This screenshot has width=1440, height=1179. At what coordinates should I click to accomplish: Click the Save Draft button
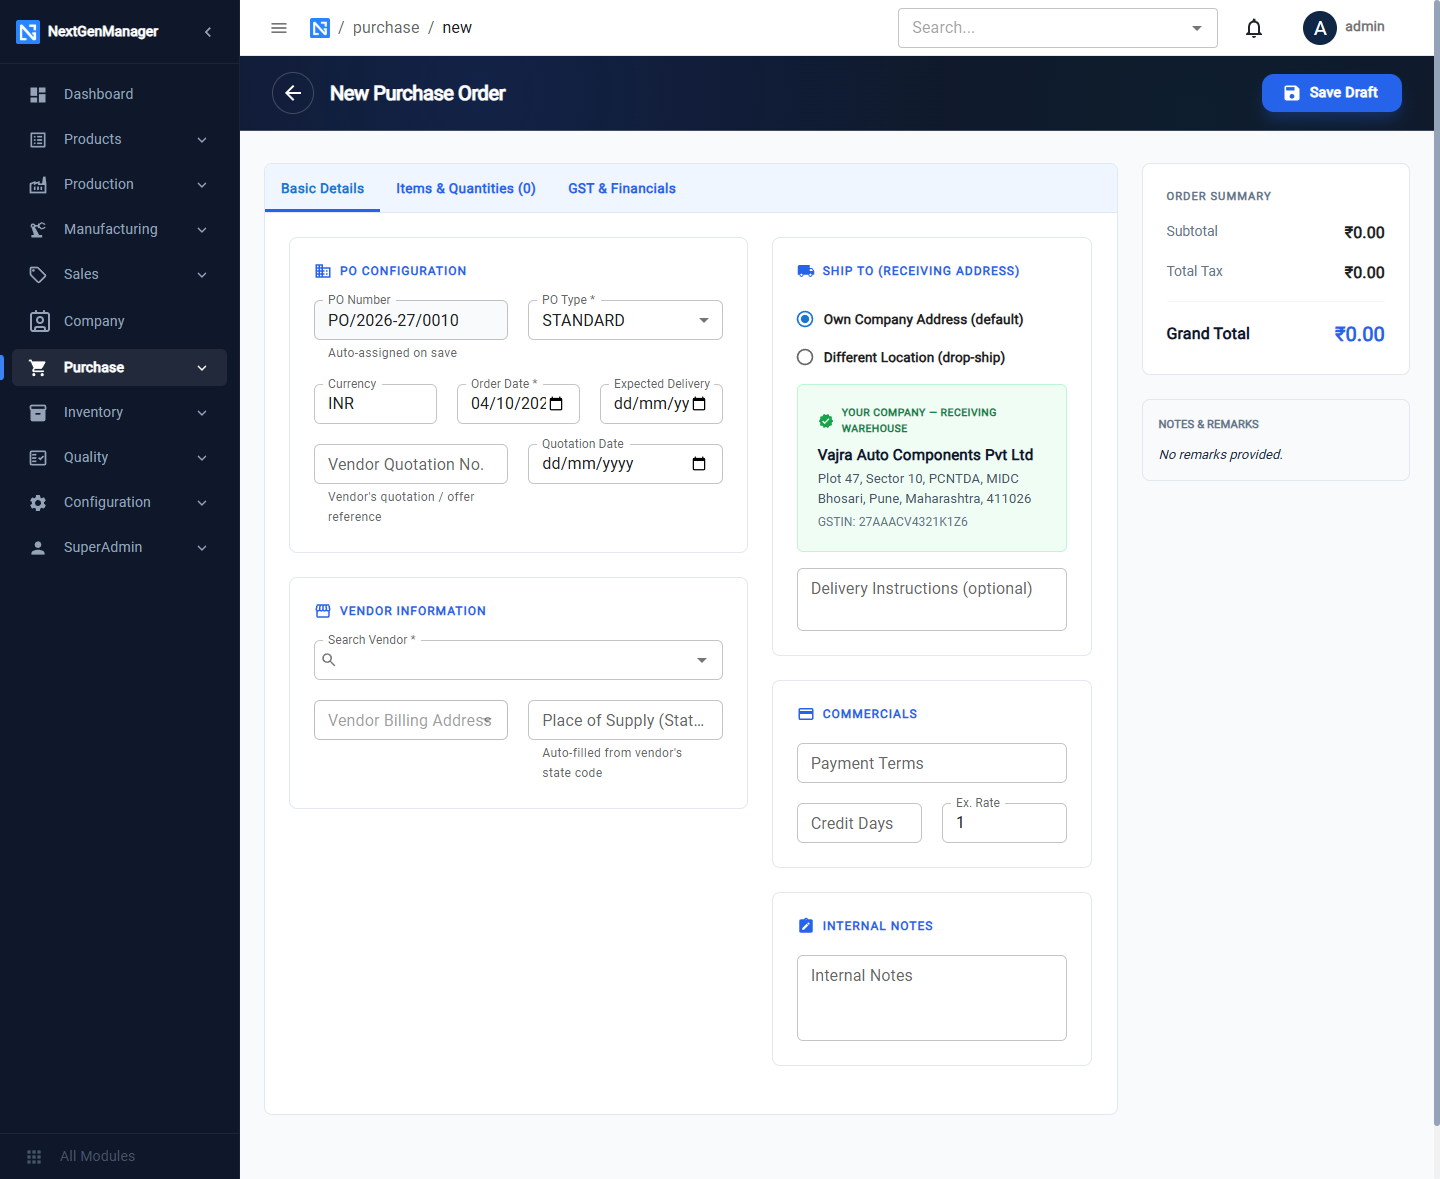coord(1332,93)
